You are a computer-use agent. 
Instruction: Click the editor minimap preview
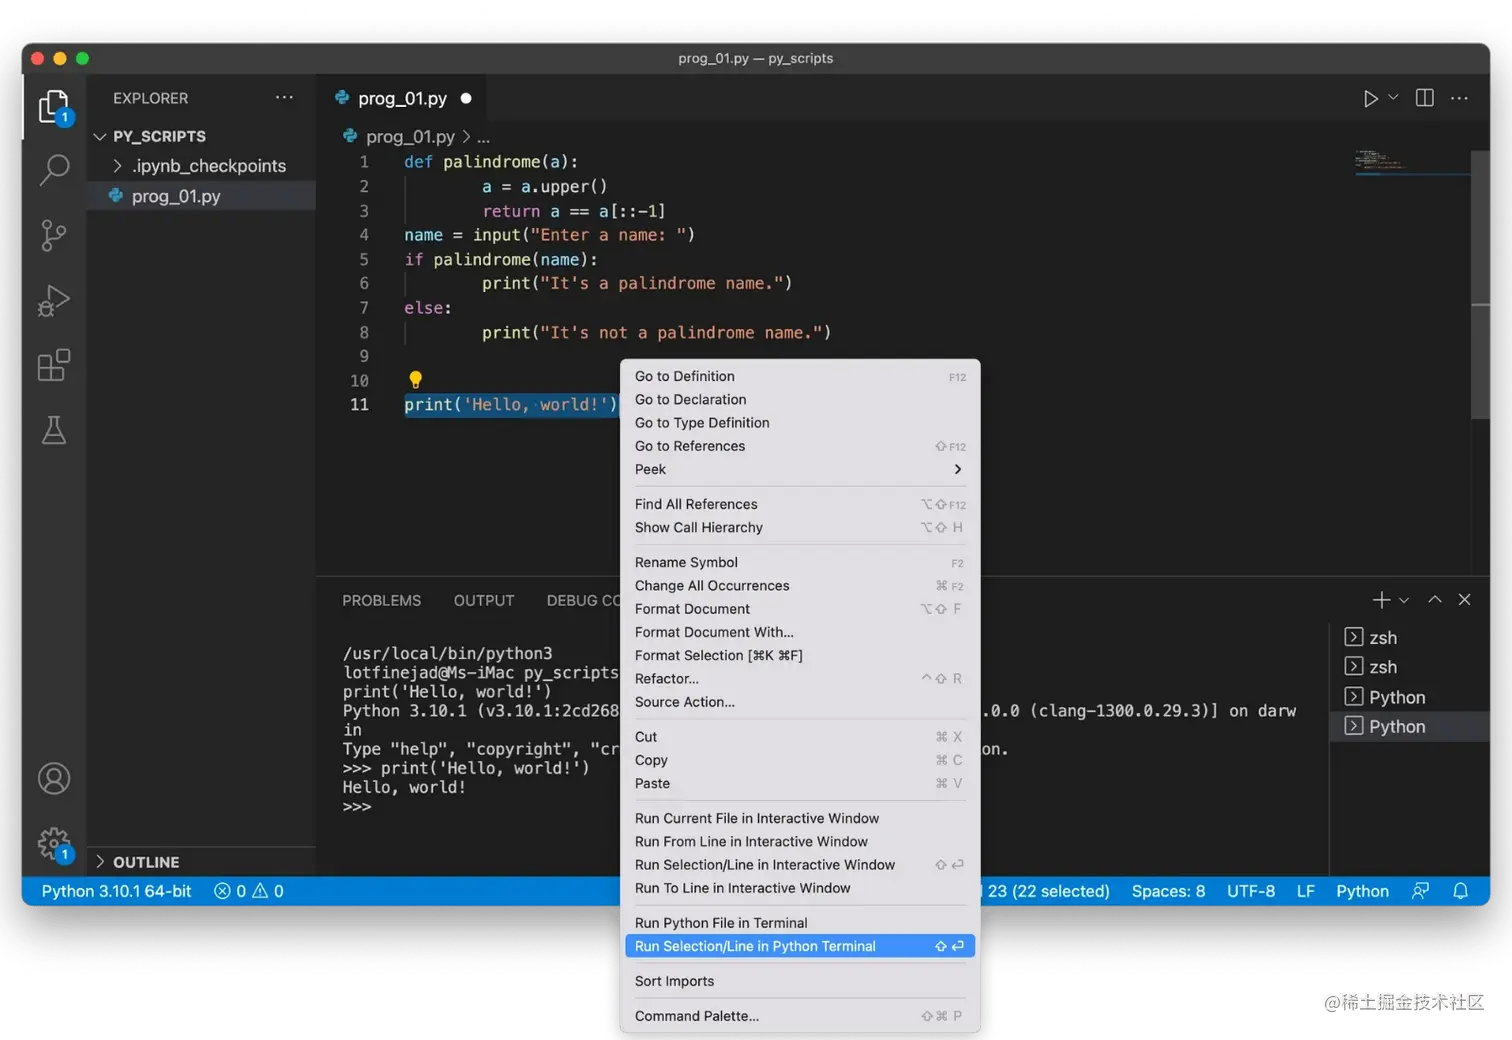[x=1412, y=162]
